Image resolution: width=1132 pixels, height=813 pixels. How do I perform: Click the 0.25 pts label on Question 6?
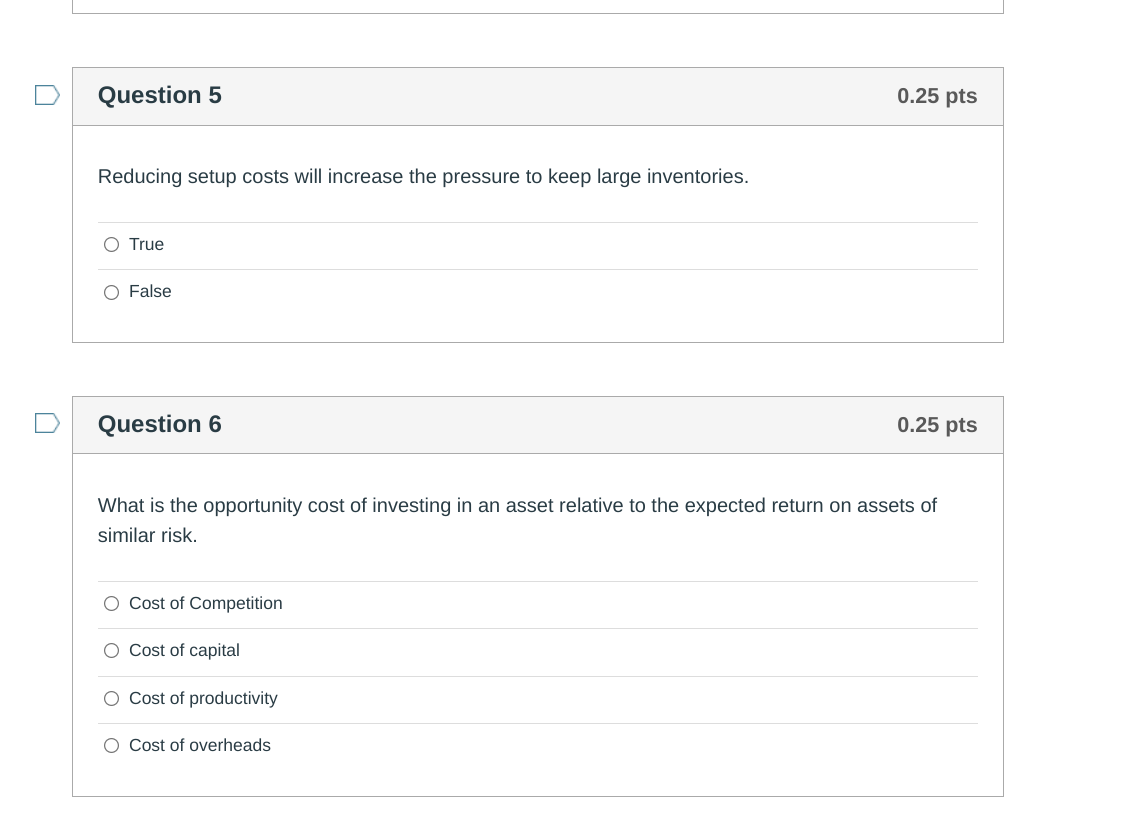pos(937,424)
